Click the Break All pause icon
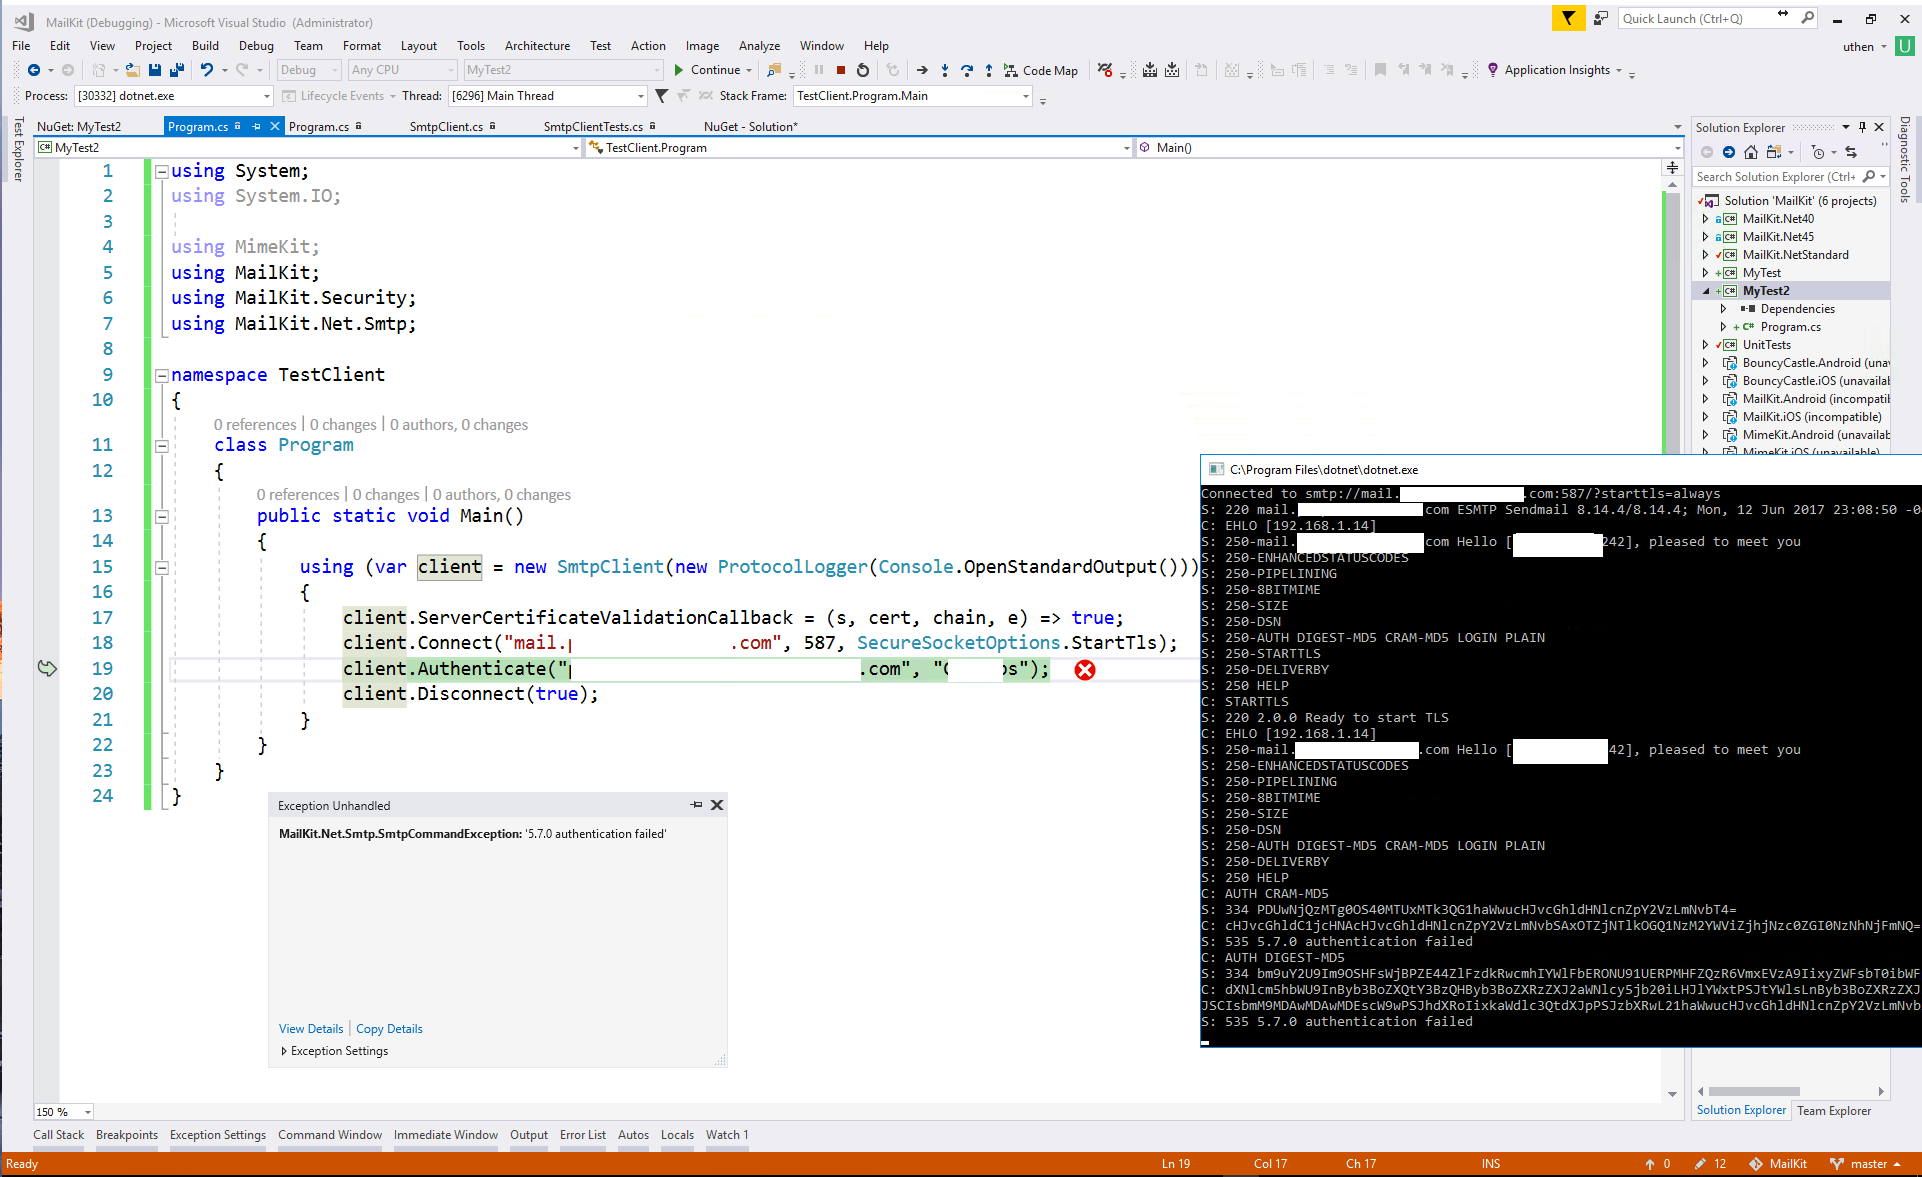 (x=819, y=70)
